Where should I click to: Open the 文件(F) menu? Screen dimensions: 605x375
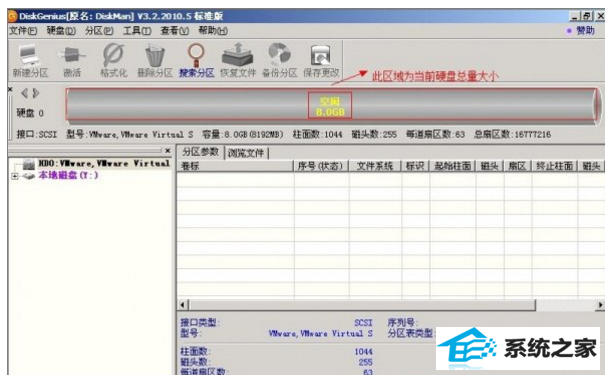[x=23, y=30]
